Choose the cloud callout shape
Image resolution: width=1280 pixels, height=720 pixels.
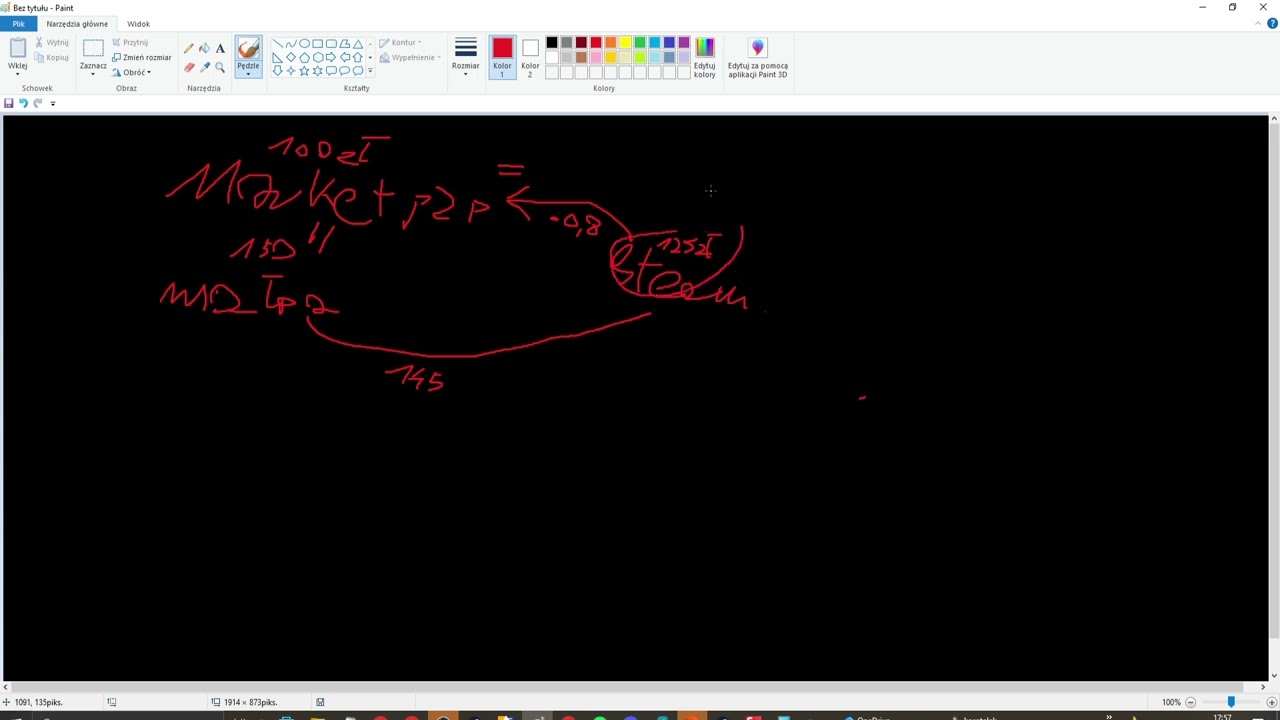click(x=358, y=70)
